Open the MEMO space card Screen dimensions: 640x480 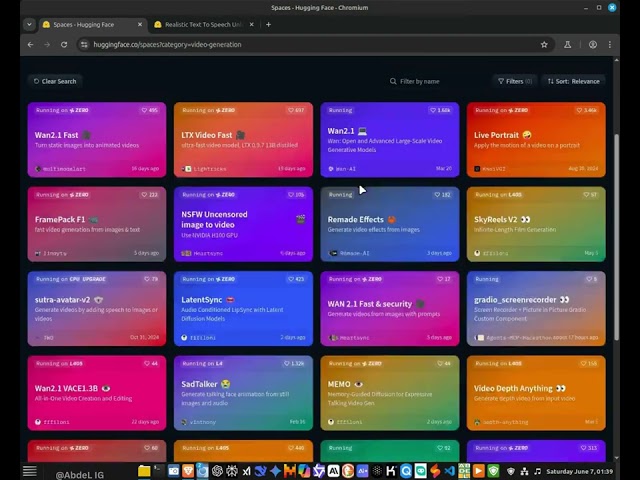(x=390, y=393)
